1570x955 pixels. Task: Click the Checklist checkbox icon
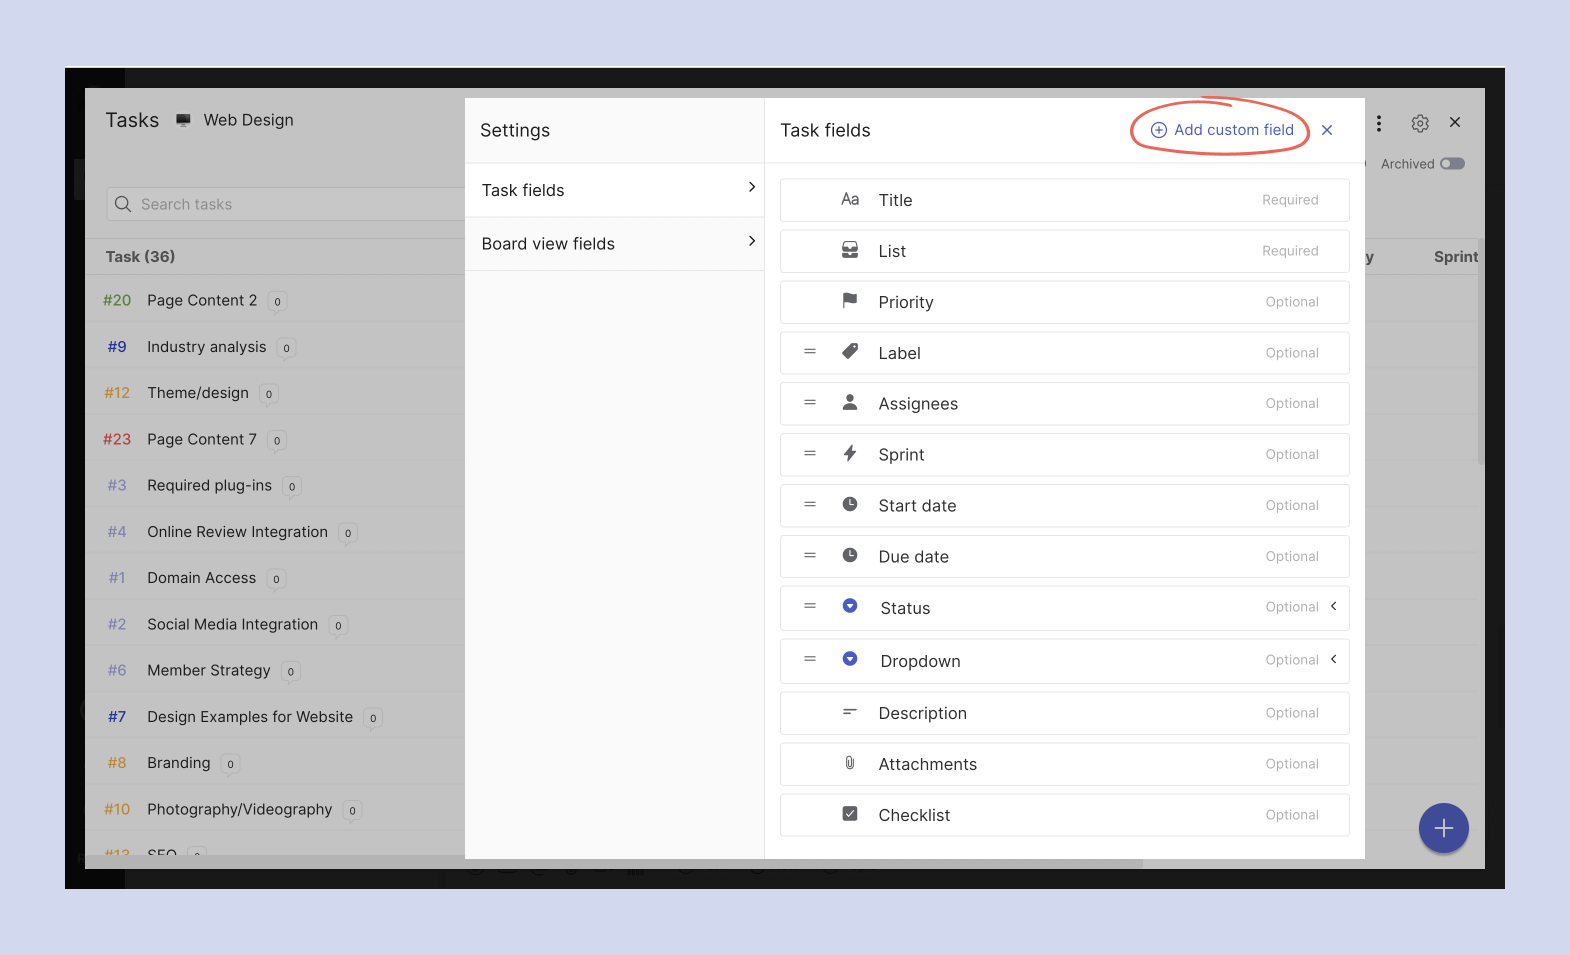tap(849, 814)
